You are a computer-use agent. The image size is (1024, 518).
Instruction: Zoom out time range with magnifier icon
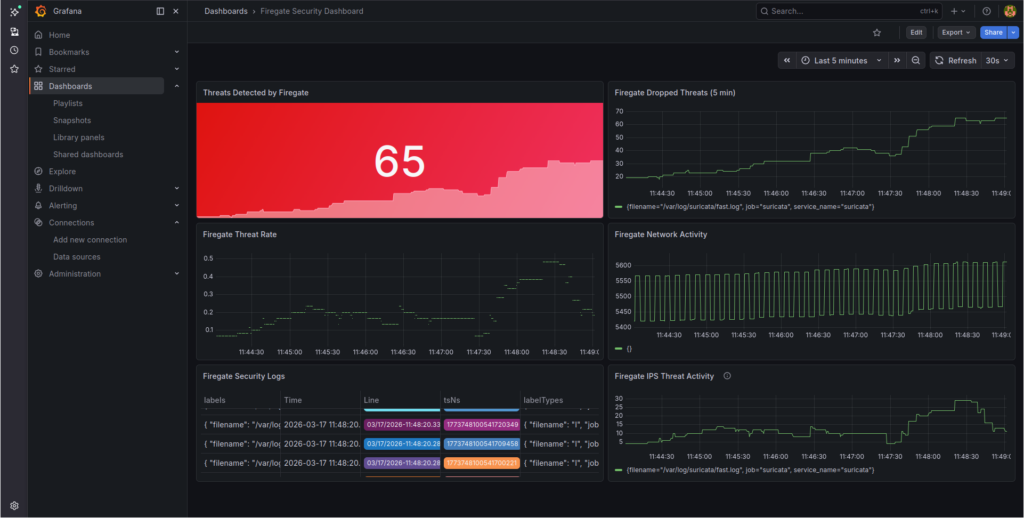point(916,60)
